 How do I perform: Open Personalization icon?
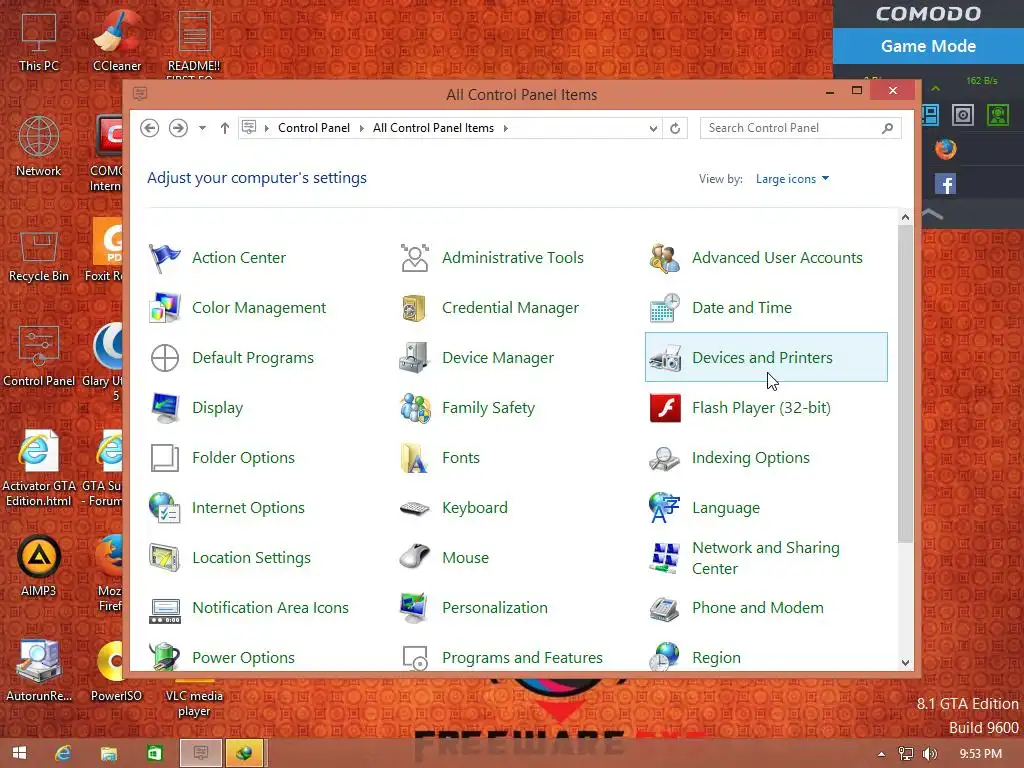pos(415,608)
